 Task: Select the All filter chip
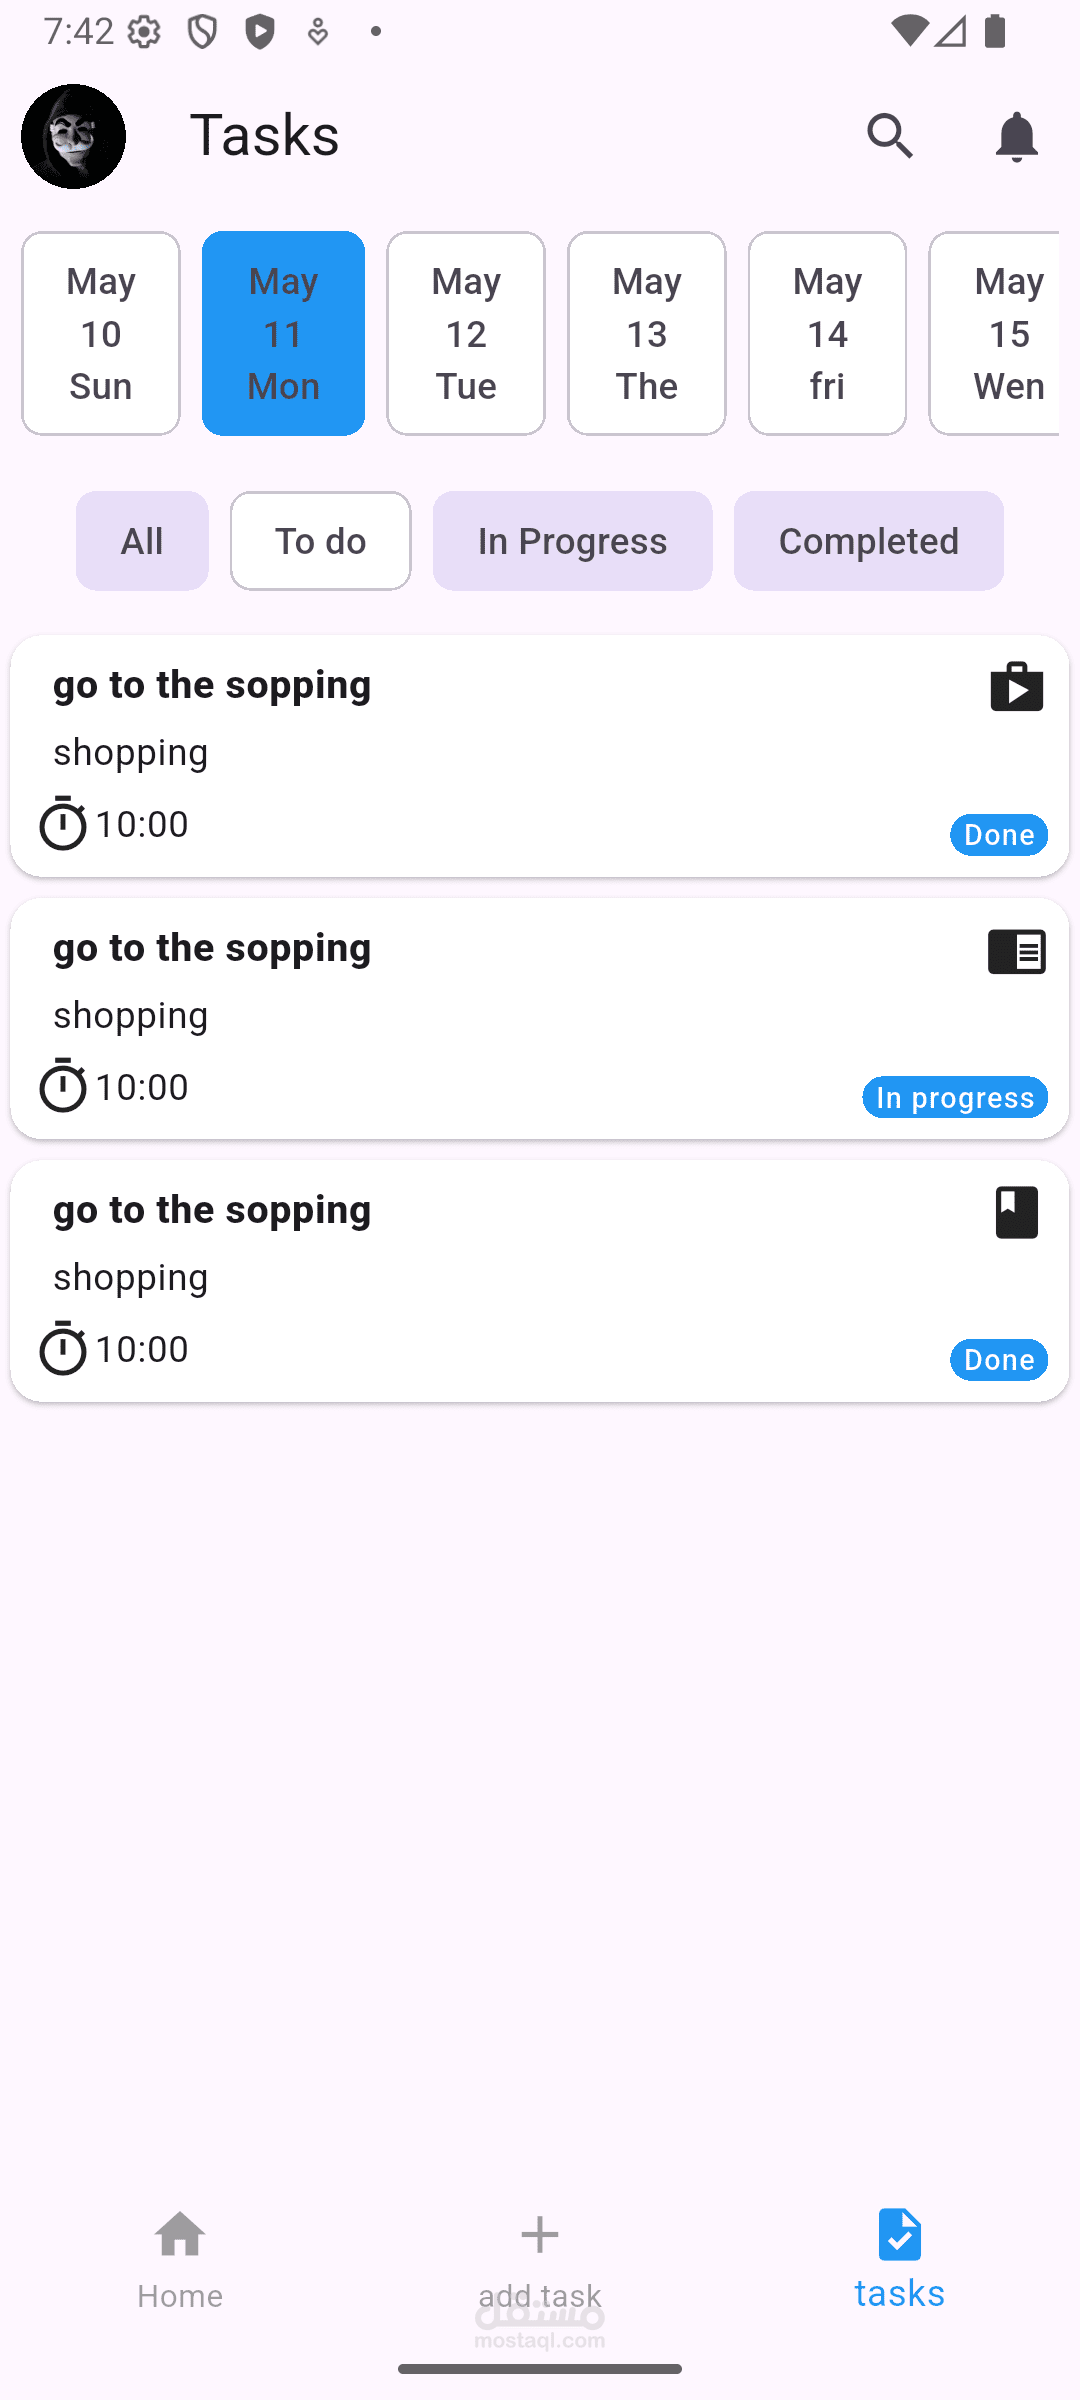tap(142, 541)
